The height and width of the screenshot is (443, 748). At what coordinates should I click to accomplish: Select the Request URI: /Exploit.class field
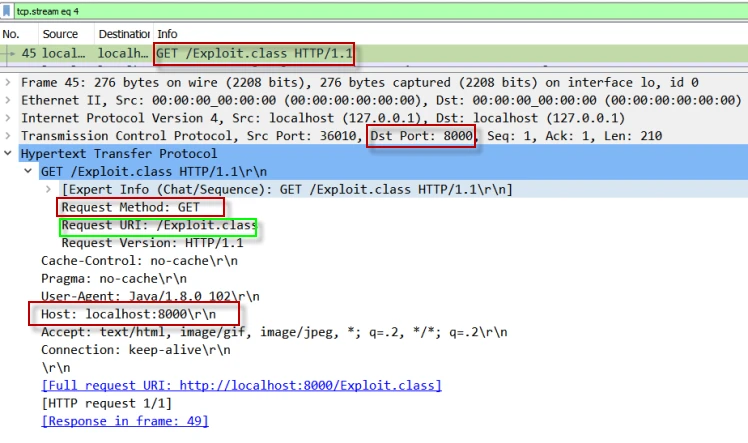[x=156, y=226]
